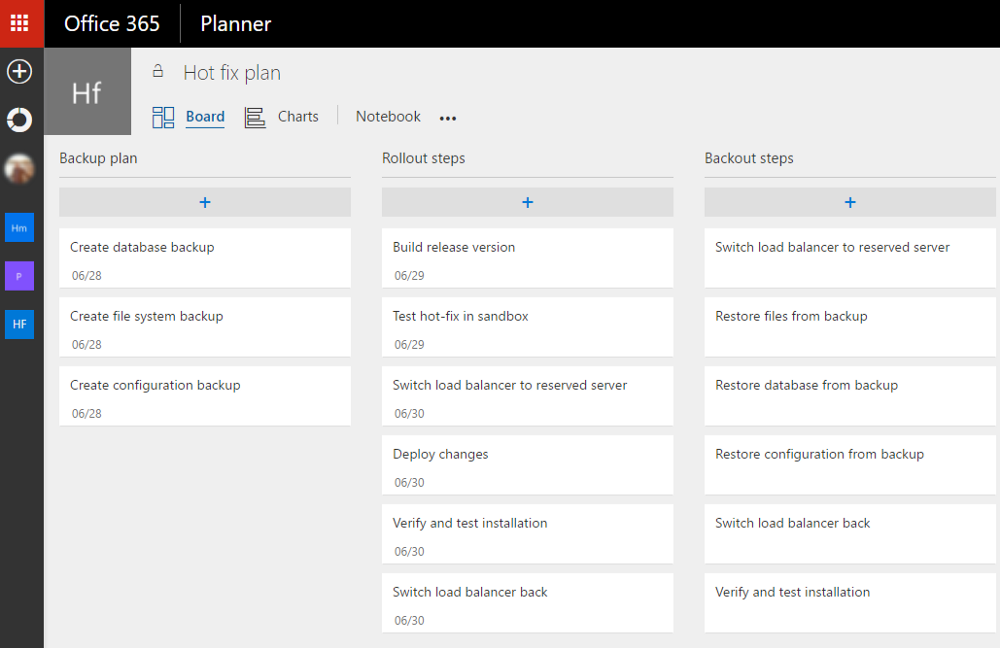Screen dimensions: 1000x648
Task: Open the 'Hm' plan tile in sidebar
Action: point(20,227)
